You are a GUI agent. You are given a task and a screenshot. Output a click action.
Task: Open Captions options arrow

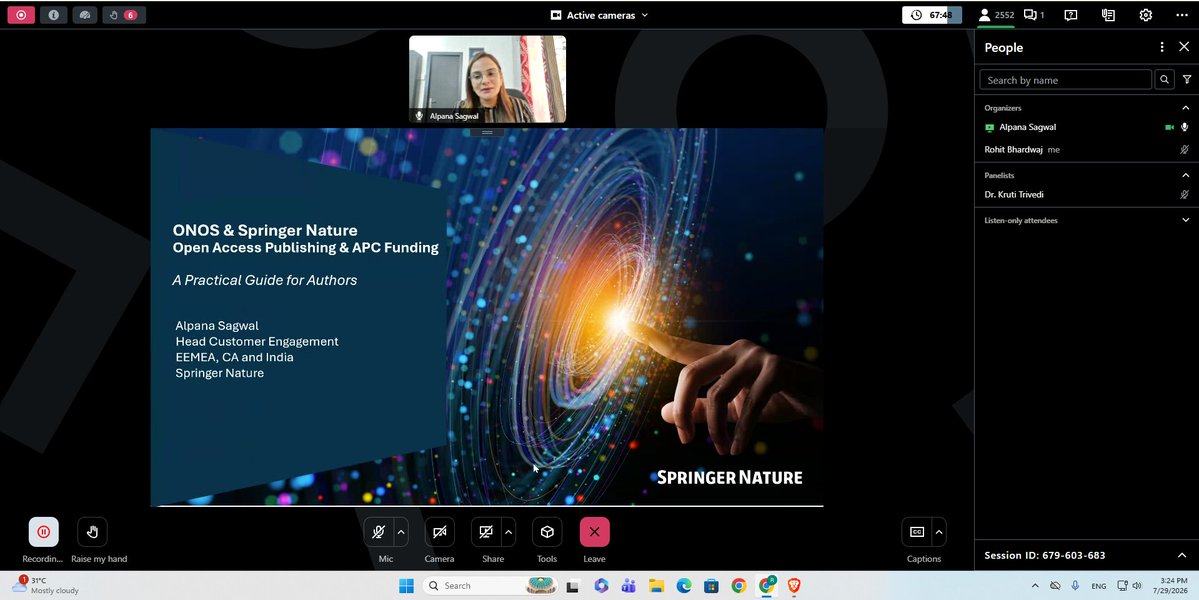(939, 532)
